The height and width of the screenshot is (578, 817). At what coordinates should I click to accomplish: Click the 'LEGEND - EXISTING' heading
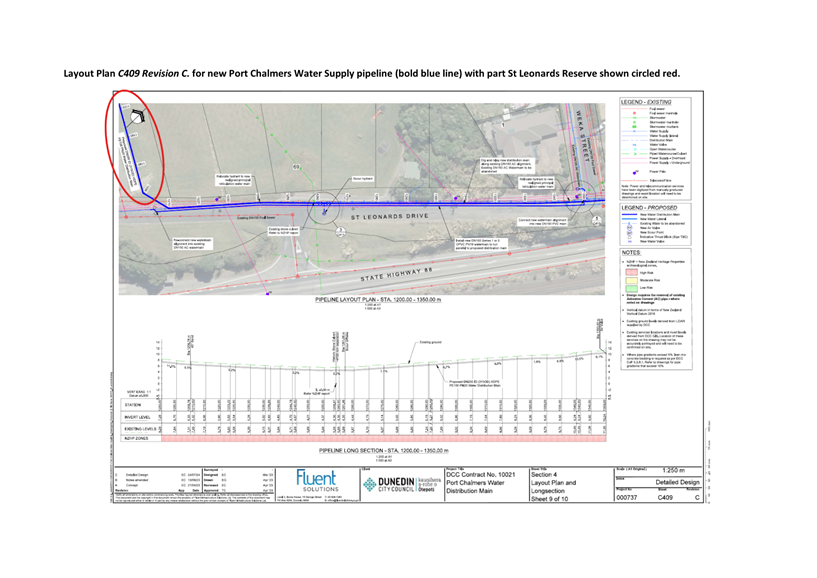[646, 102]
